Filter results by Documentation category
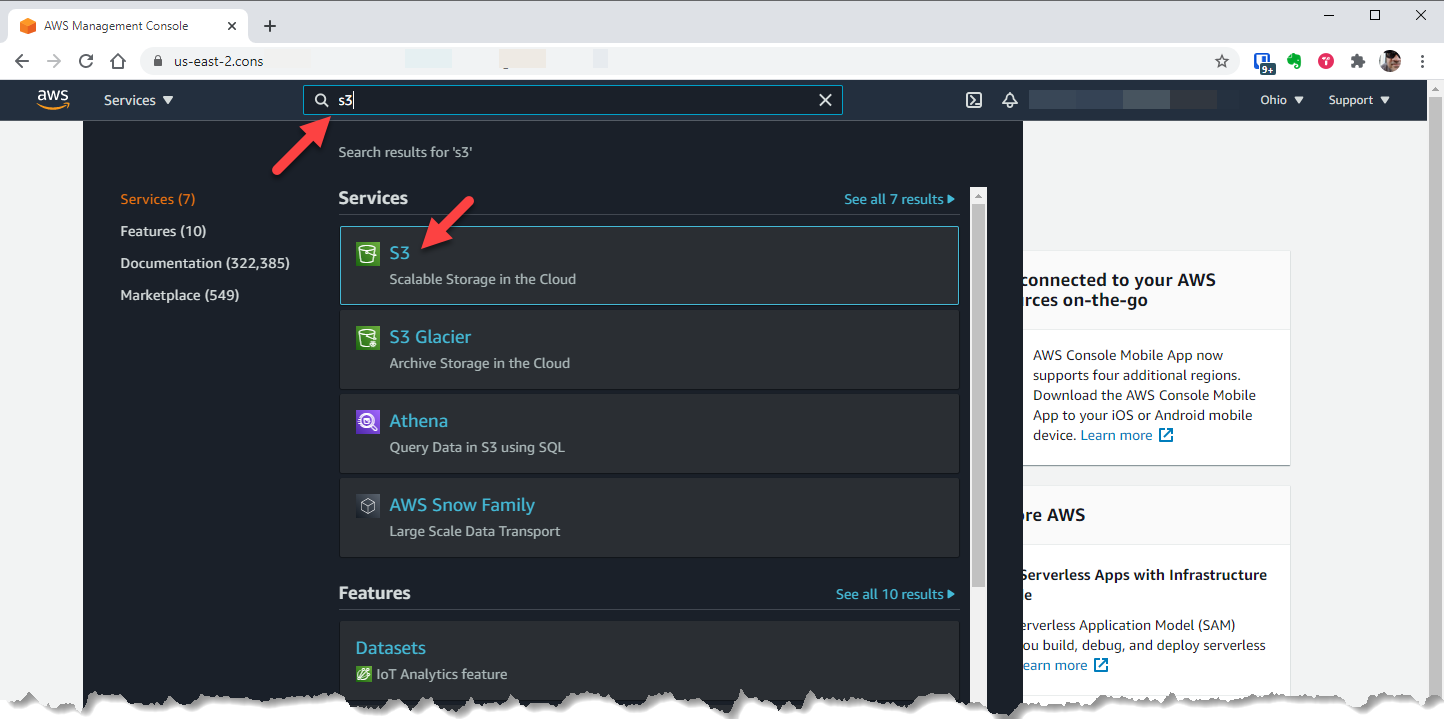The width and height of the screenshot is (1444, 719). pyautogui.click(x=204, y=263)
